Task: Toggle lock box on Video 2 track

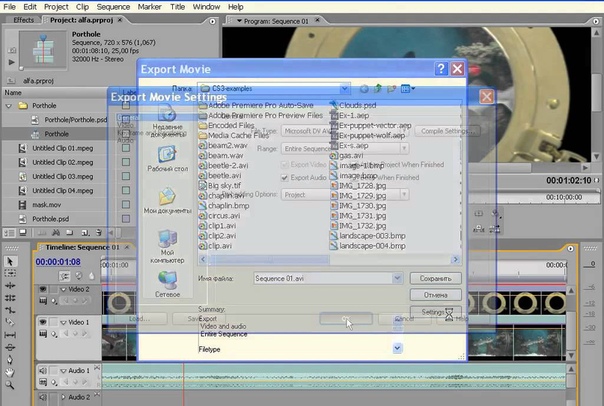Action: click(x=53, y=289)
